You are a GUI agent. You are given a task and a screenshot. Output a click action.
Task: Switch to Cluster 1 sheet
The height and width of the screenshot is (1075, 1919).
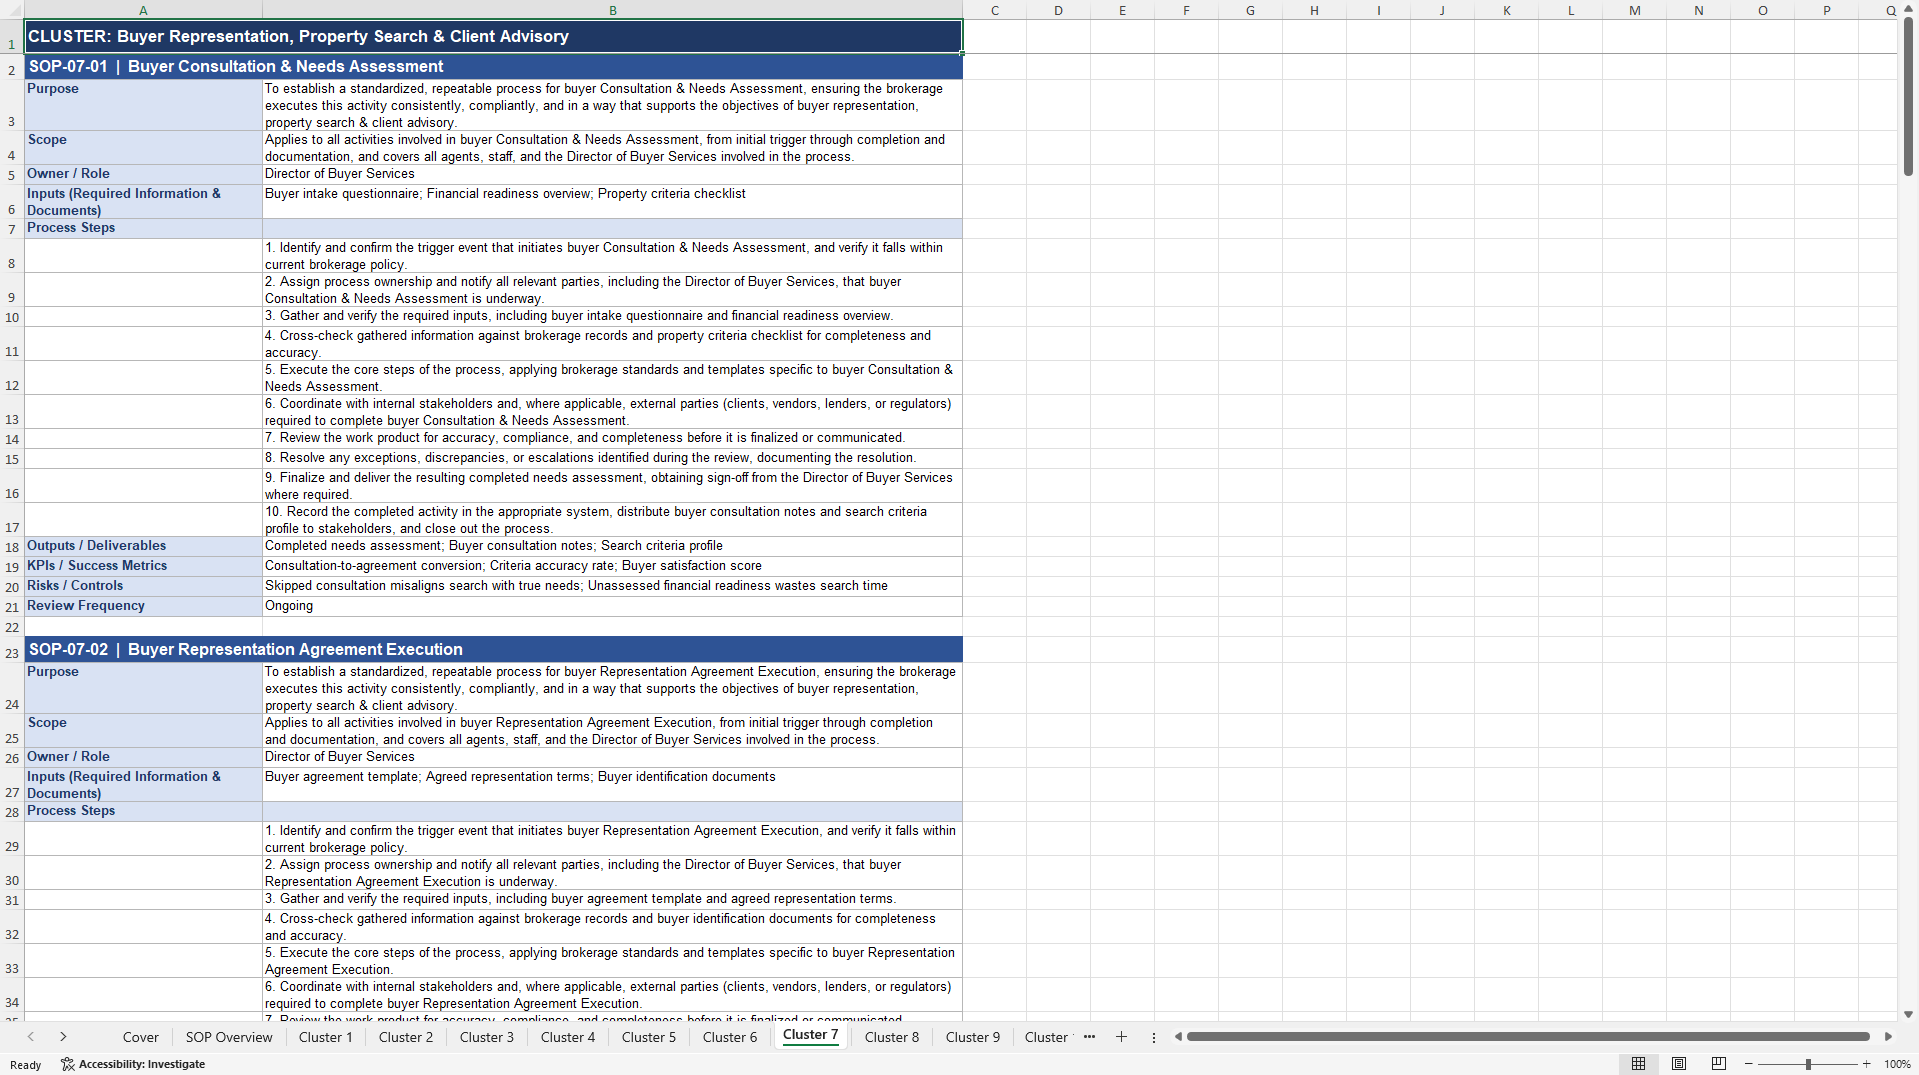pyautogui.click(x=325, y=1037)
